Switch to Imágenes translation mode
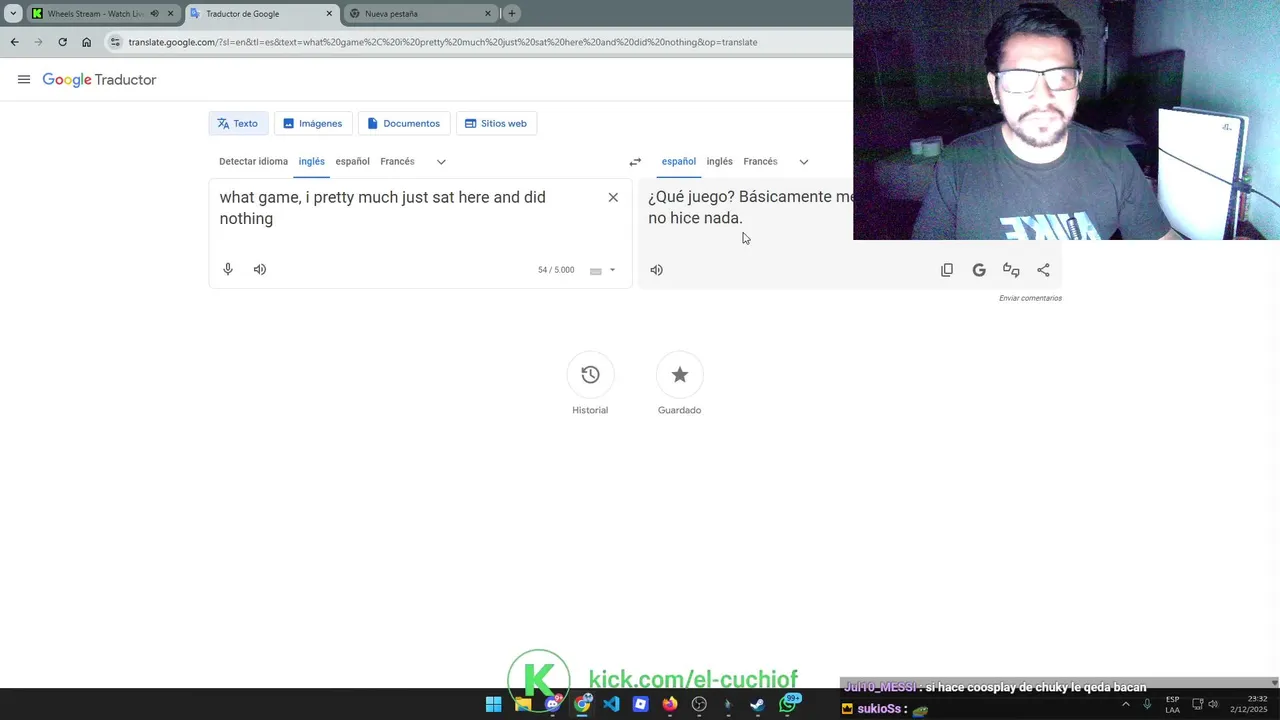Screen dimensions: 1280x720 coord(313,123)
